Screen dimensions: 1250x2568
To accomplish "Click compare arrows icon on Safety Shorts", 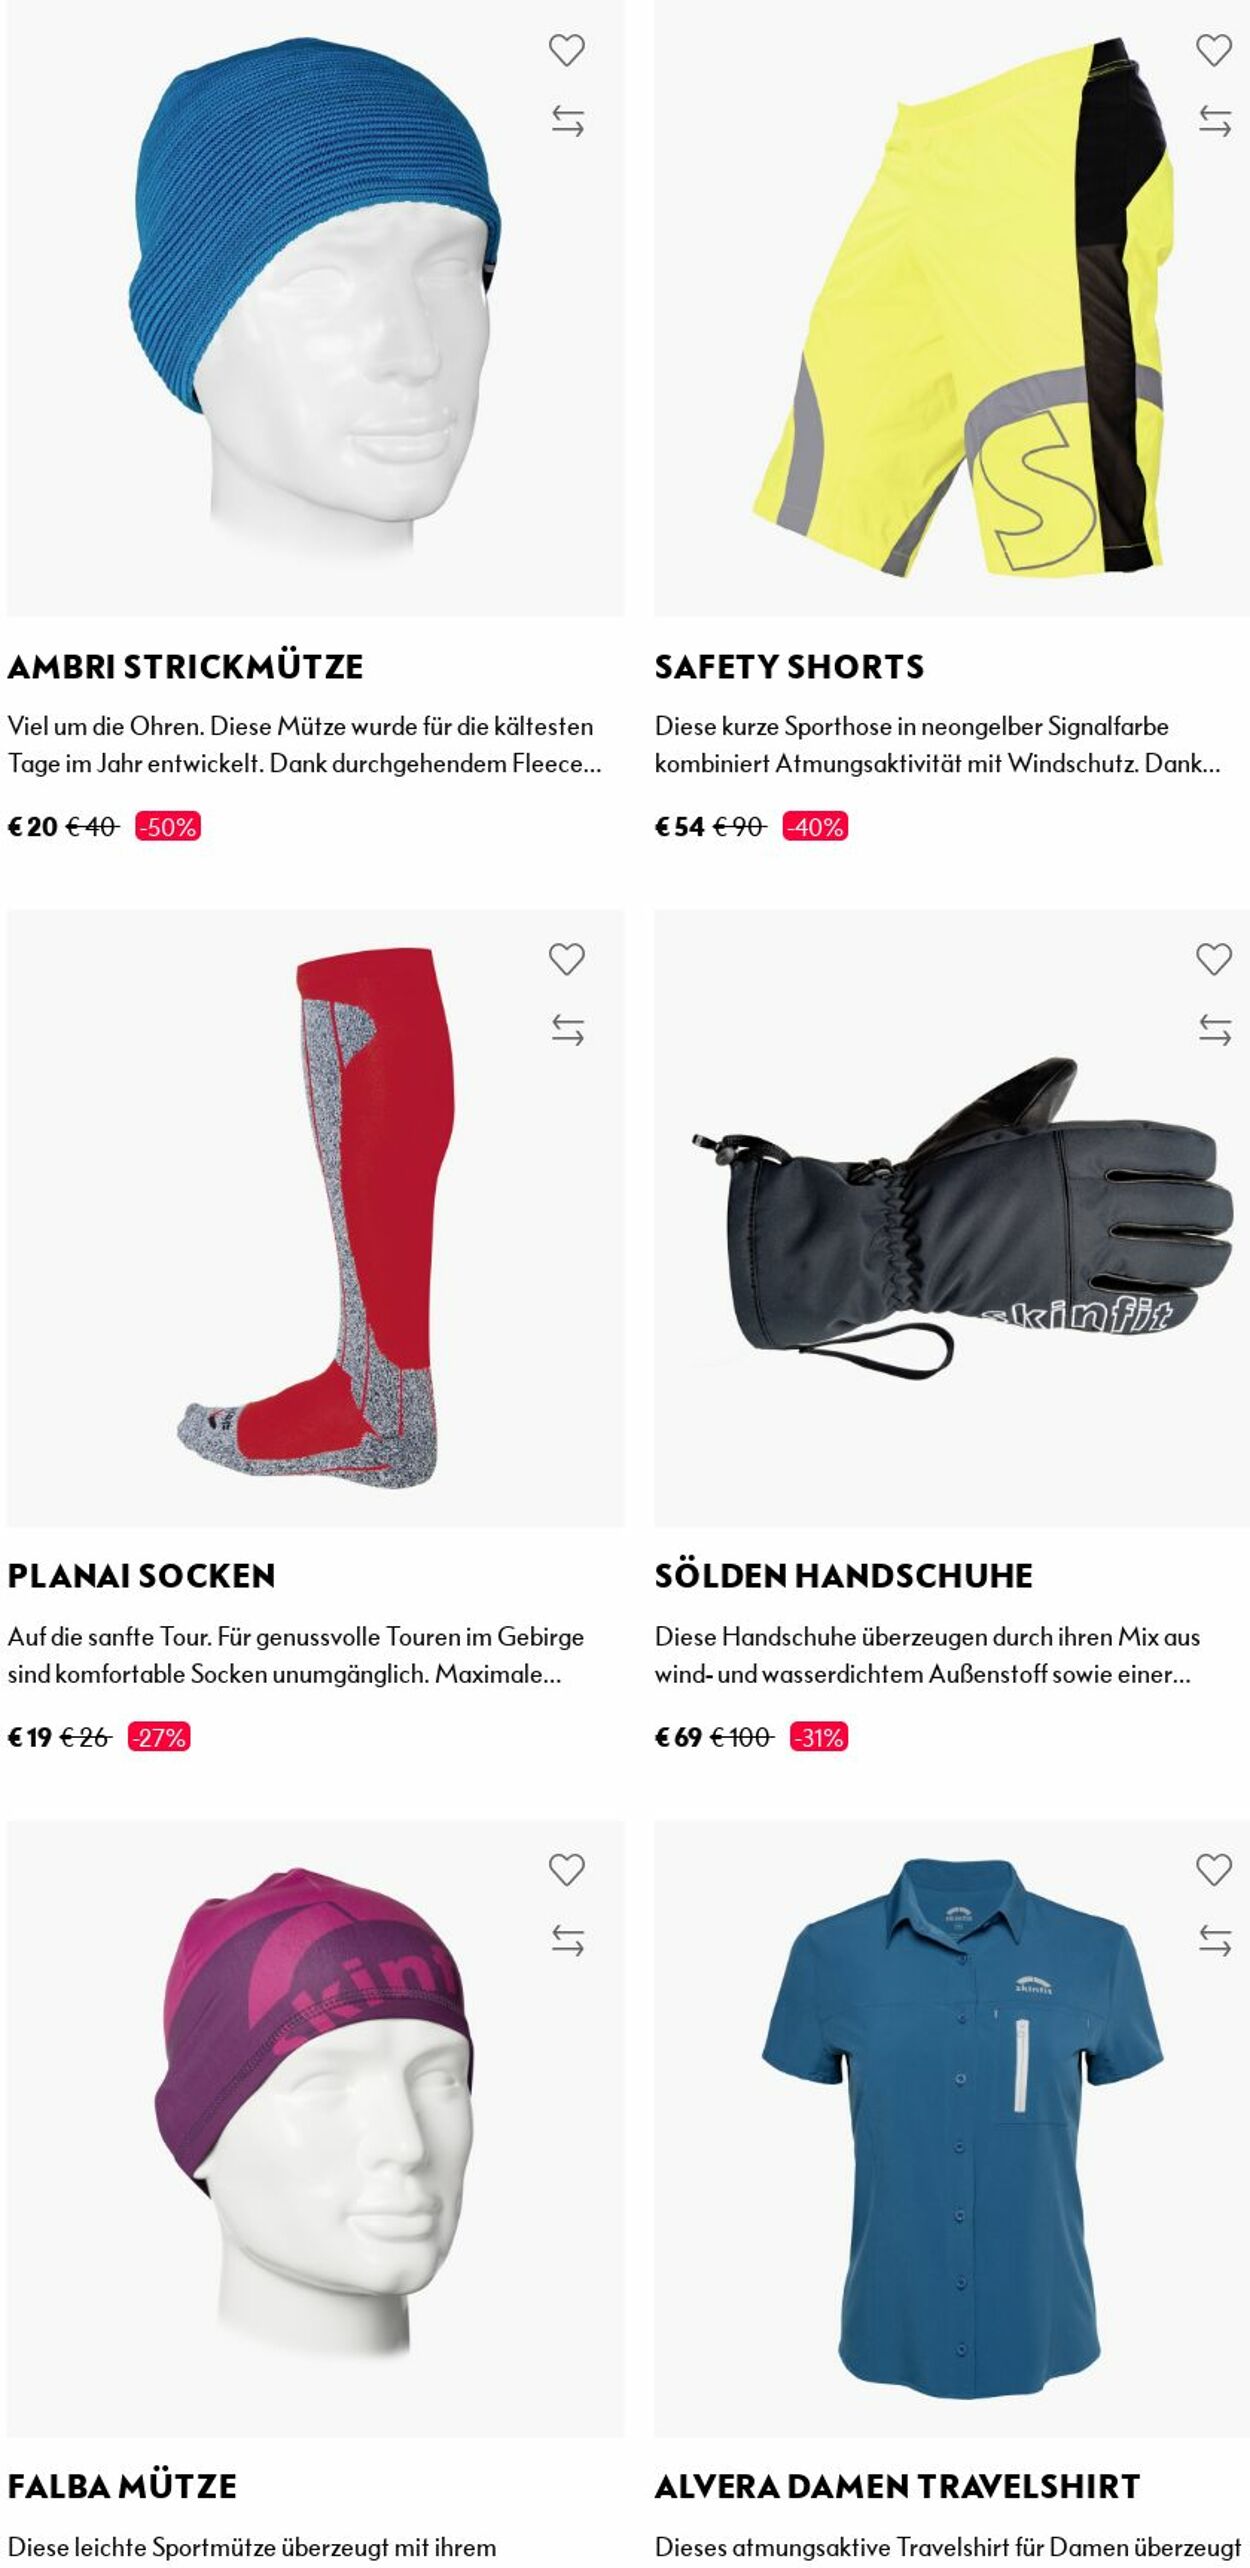I will (1214, 121).
